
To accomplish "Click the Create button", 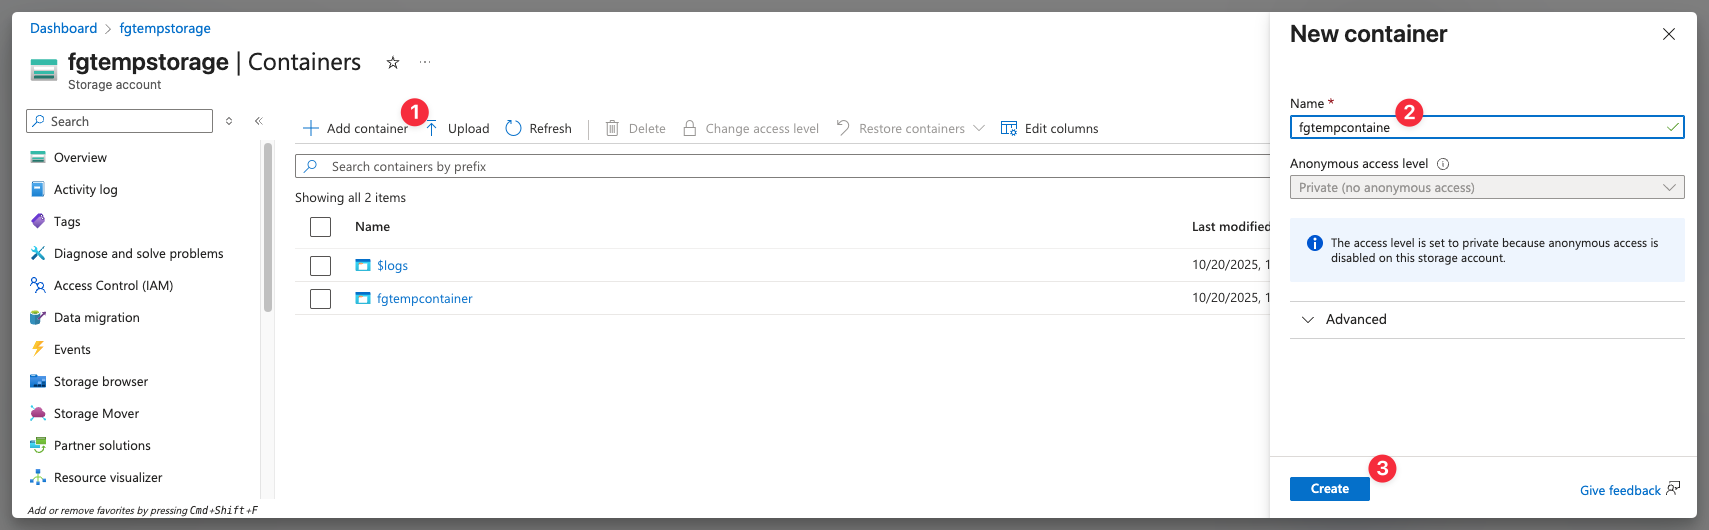I will (x=1329, y=489).
